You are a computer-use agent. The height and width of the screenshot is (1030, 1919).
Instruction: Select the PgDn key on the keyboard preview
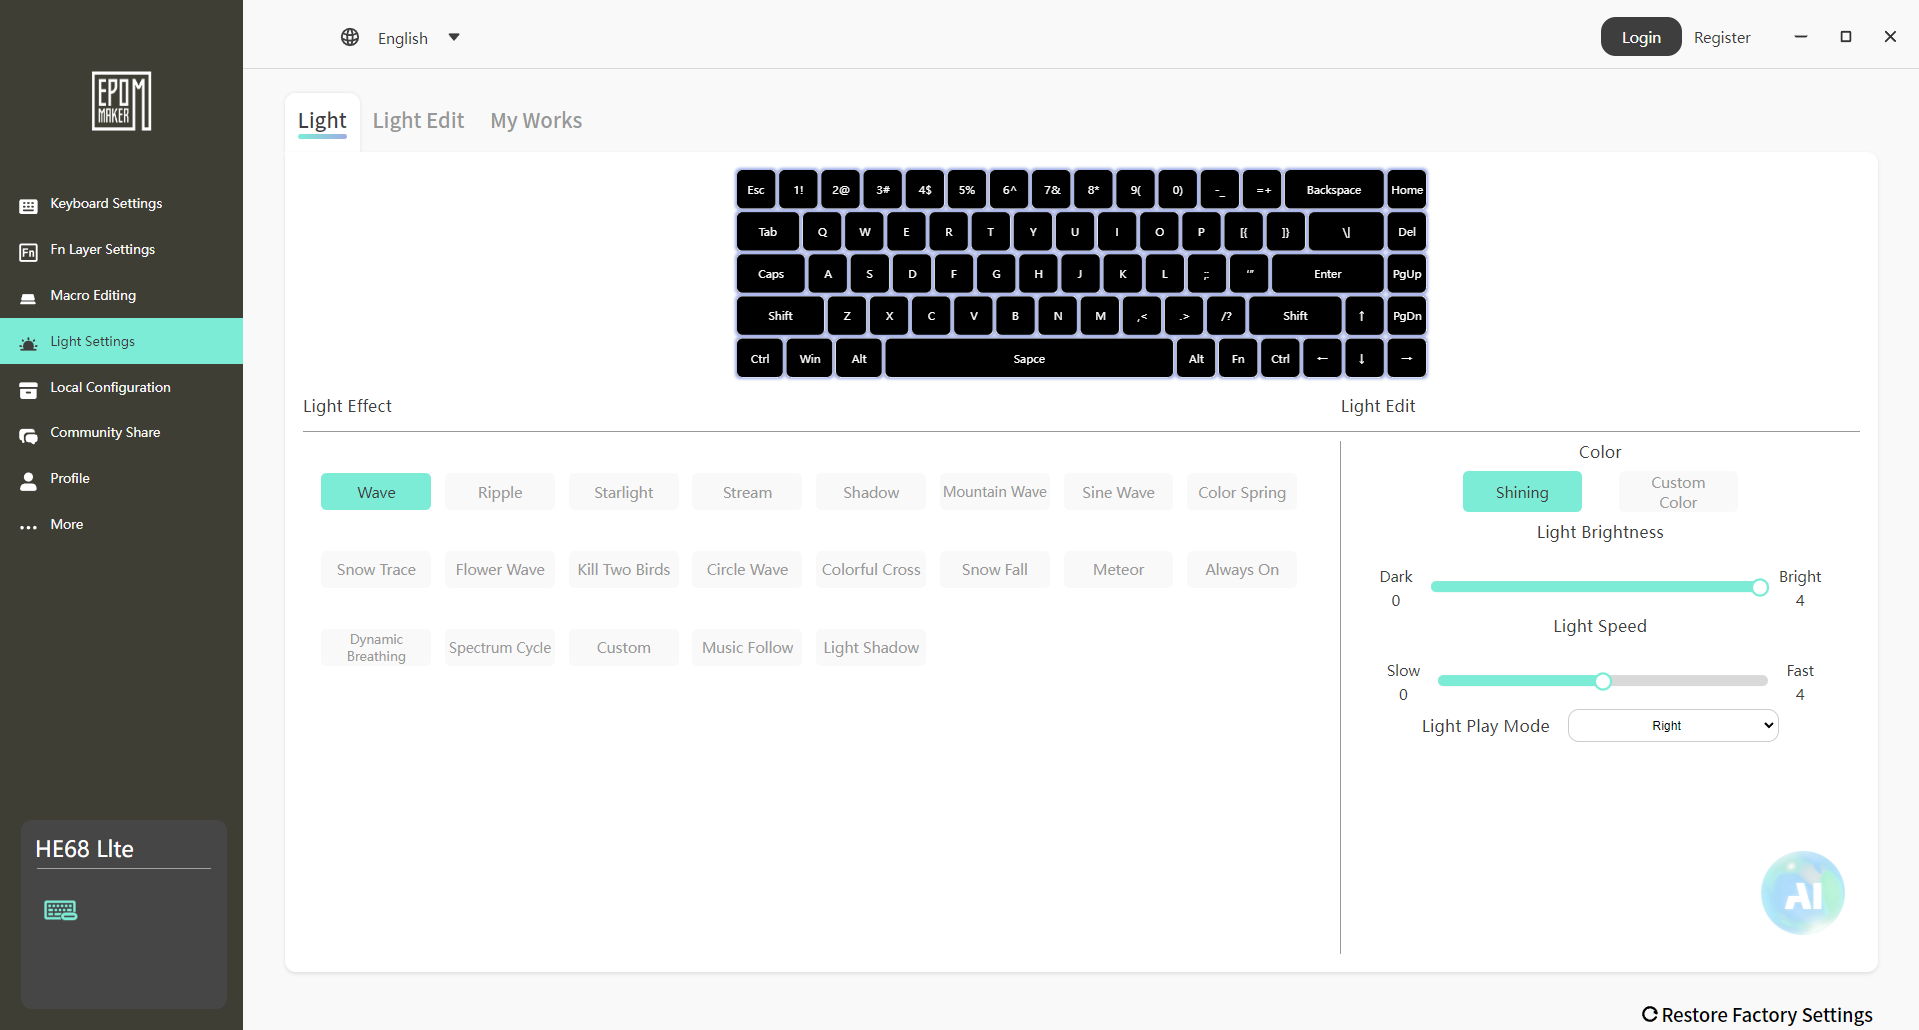[1407, 316]
